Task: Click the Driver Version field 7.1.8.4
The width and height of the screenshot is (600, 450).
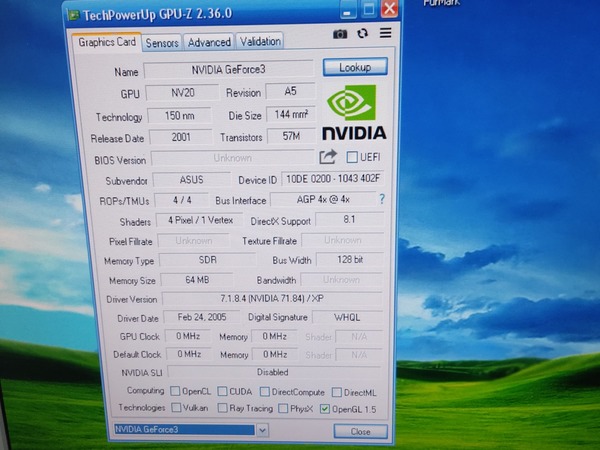Action: pos(272,298)
